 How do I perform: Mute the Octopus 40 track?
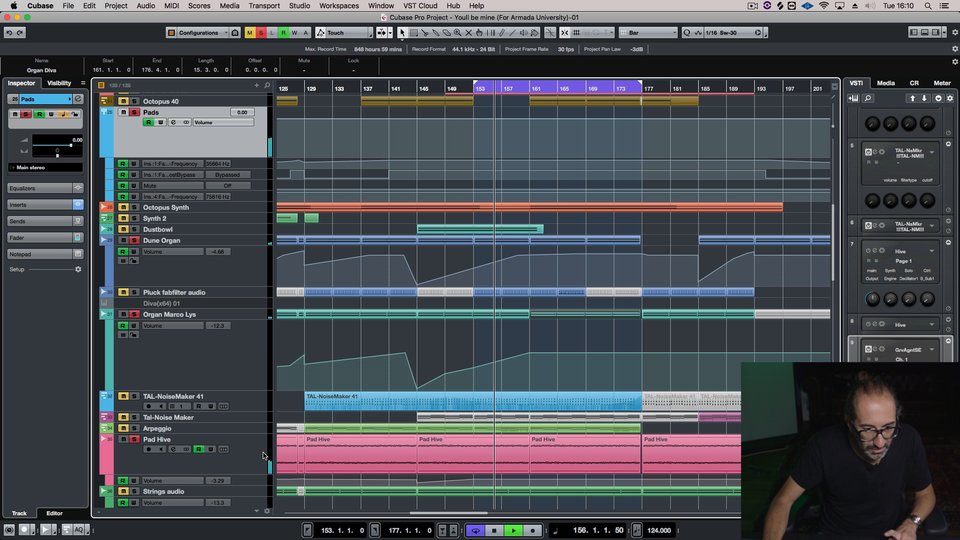pos(123,101)
